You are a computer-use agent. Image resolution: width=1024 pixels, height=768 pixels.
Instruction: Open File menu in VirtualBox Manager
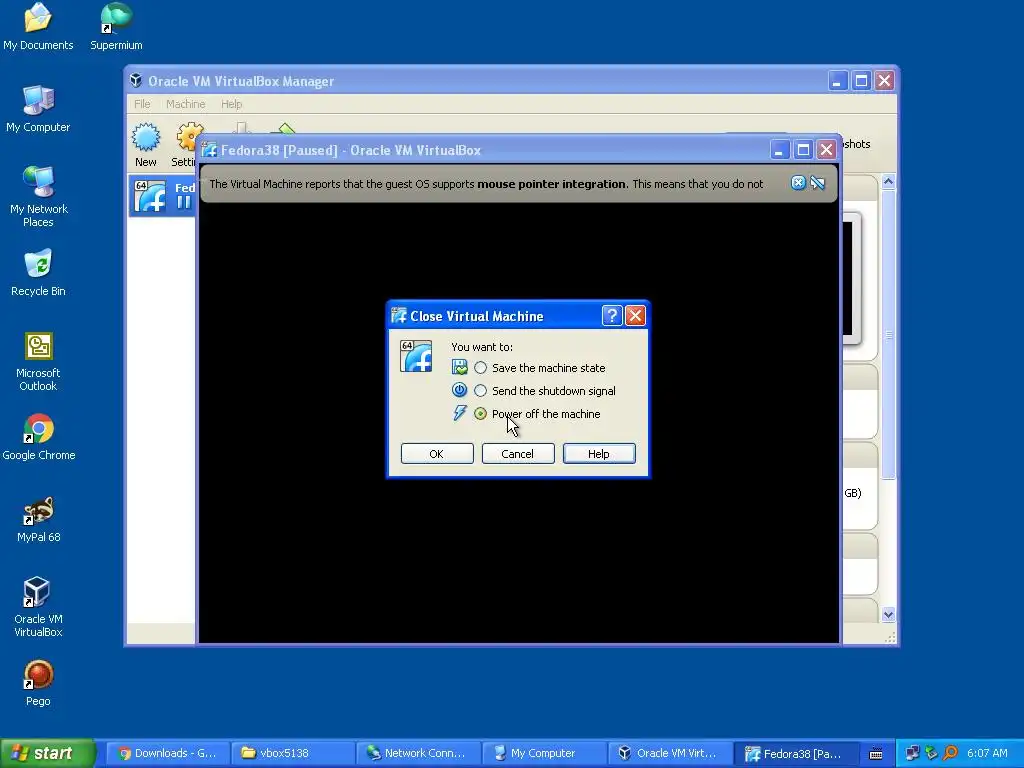pyautogui.click(x=142, y=104)
